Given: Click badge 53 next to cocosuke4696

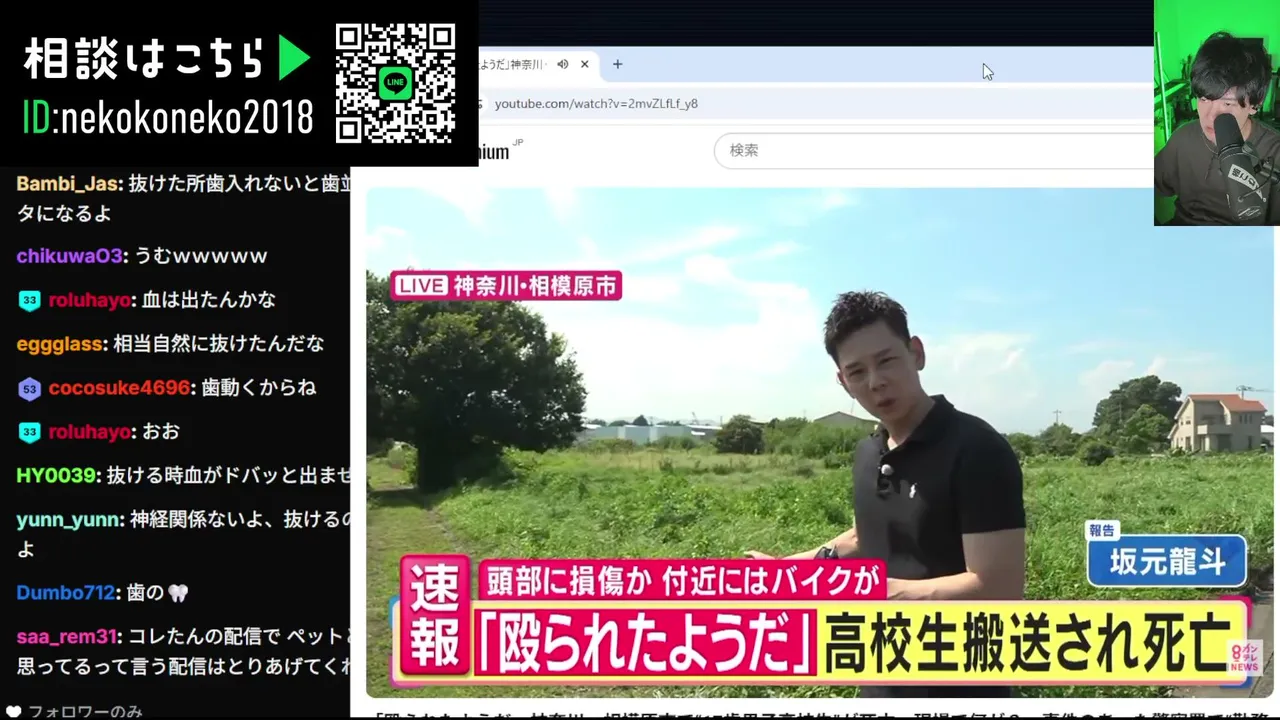Looking at the screenshot, I should 29,388.
